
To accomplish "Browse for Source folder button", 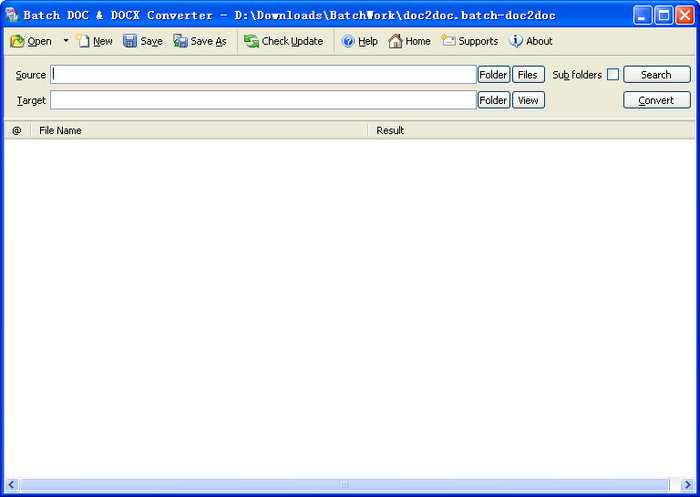I will (x=493, y=75).
